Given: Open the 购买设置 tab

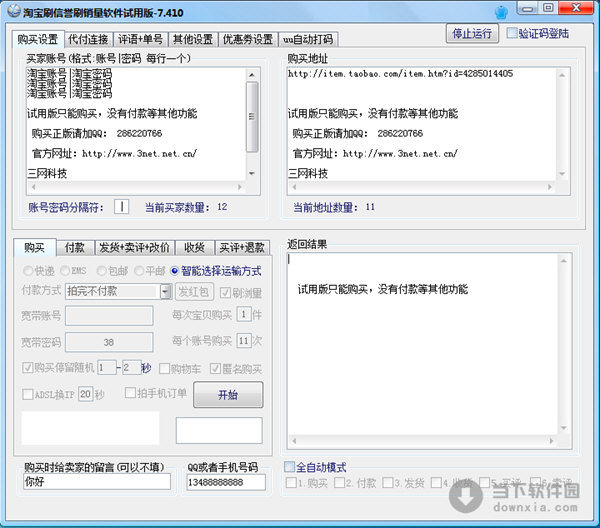Looking at the screenshot, I should 38,39.
